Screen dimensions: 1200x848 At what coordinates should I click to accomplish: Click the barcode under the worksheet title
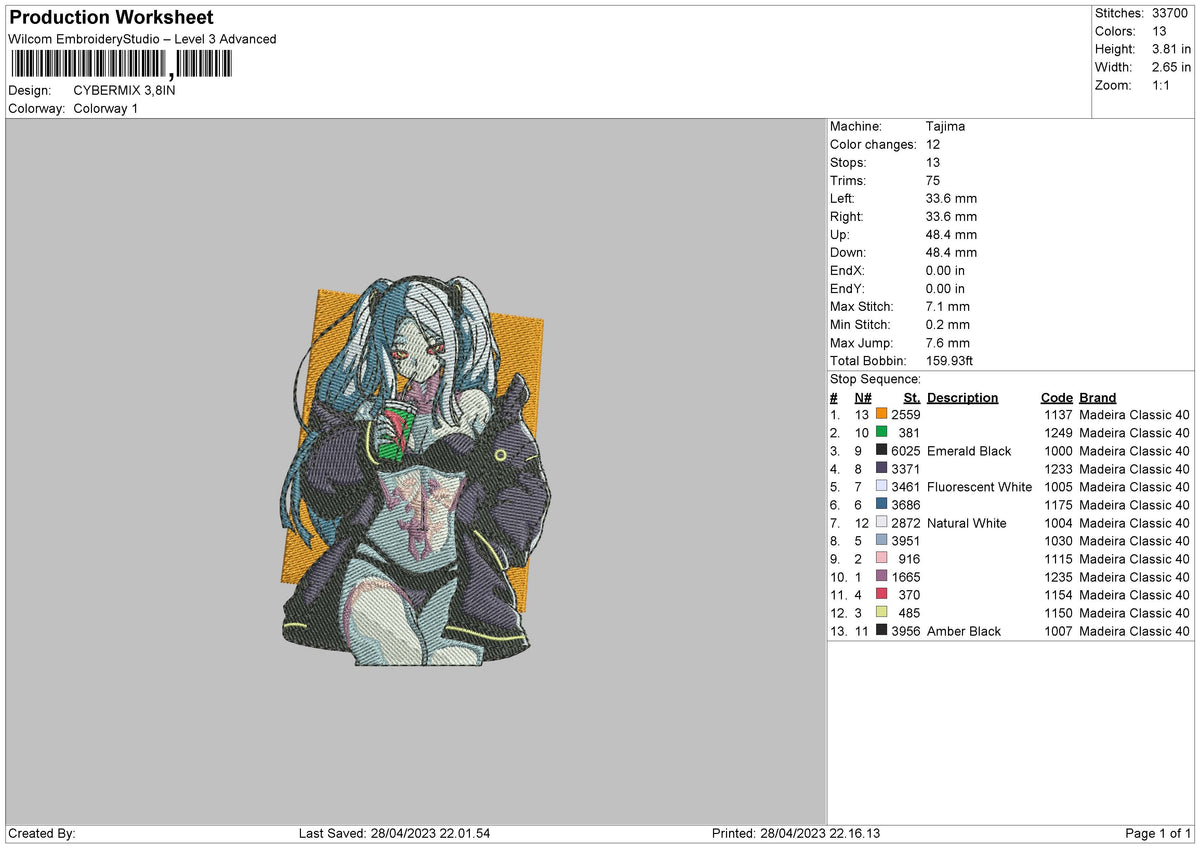[121, 65]
